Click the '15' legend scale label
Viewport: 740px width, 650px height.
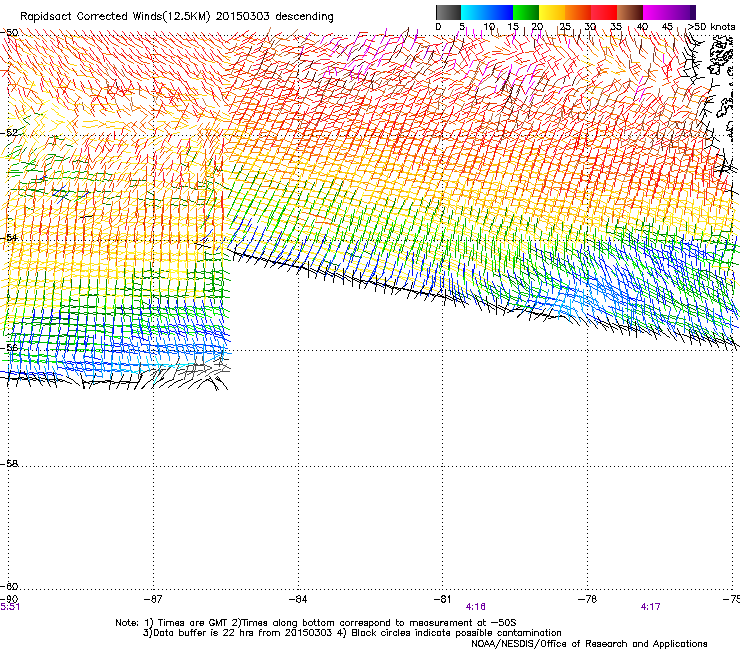click(x=513, y=27)
